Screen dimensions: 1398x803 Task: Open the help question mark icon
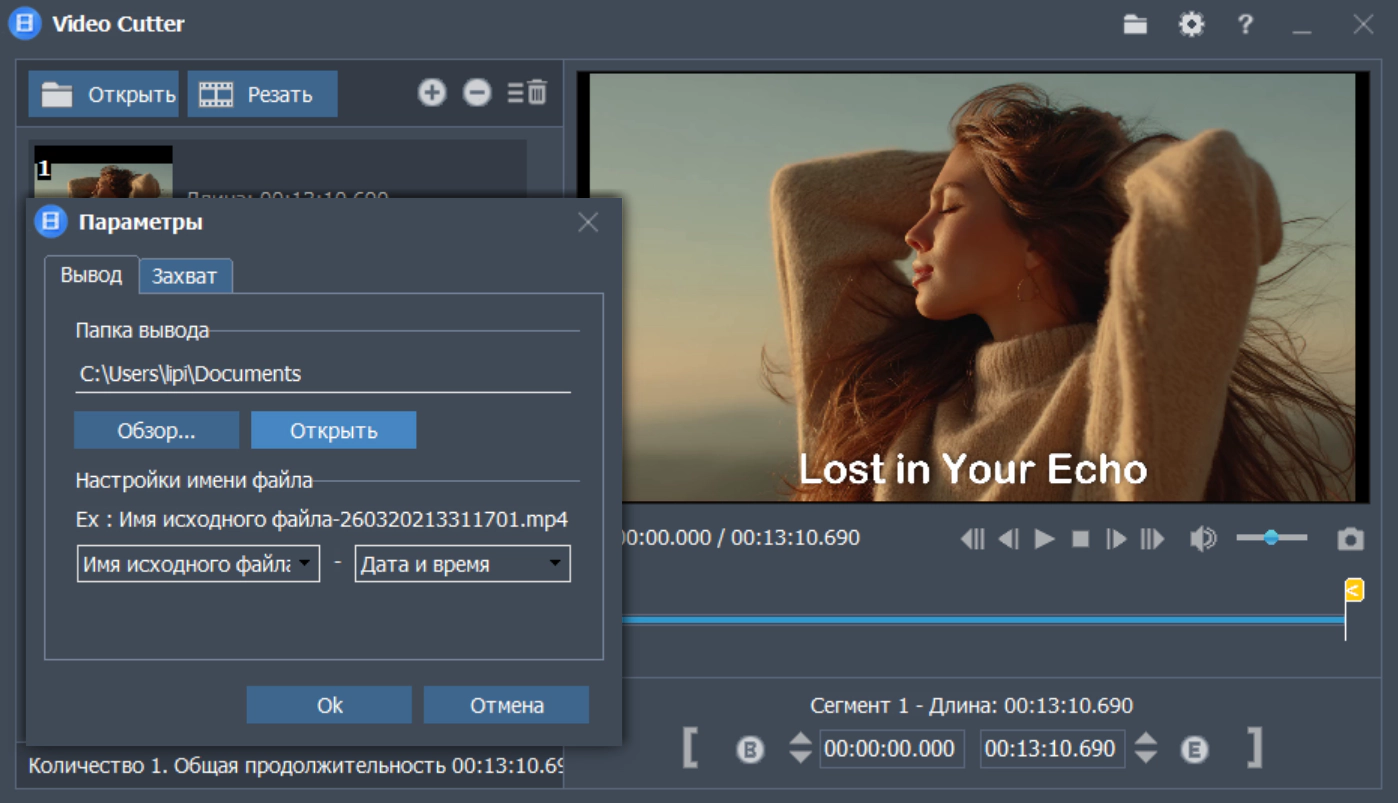coord(1245,25)
